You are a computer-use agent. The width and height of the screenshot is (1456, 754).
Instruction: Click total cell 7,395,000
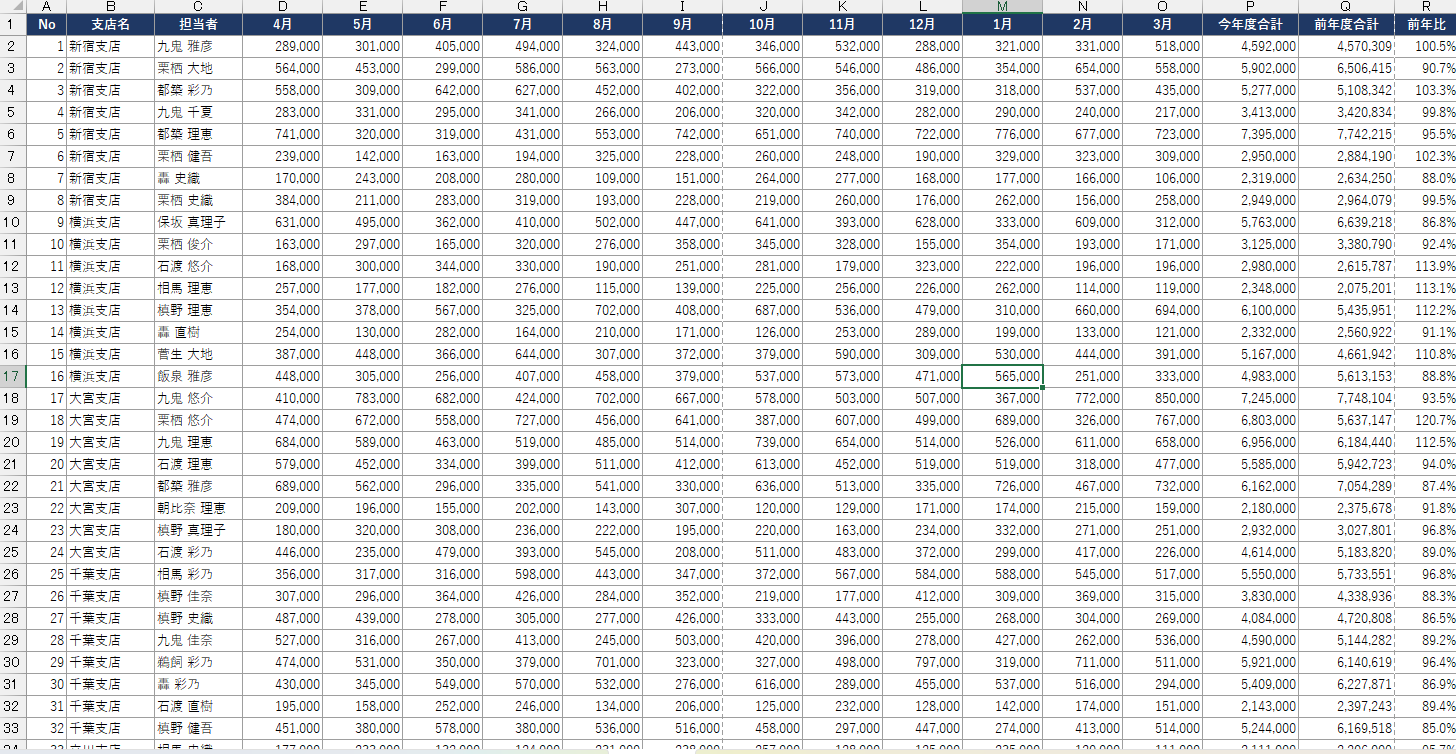(x=1250, y=134)
